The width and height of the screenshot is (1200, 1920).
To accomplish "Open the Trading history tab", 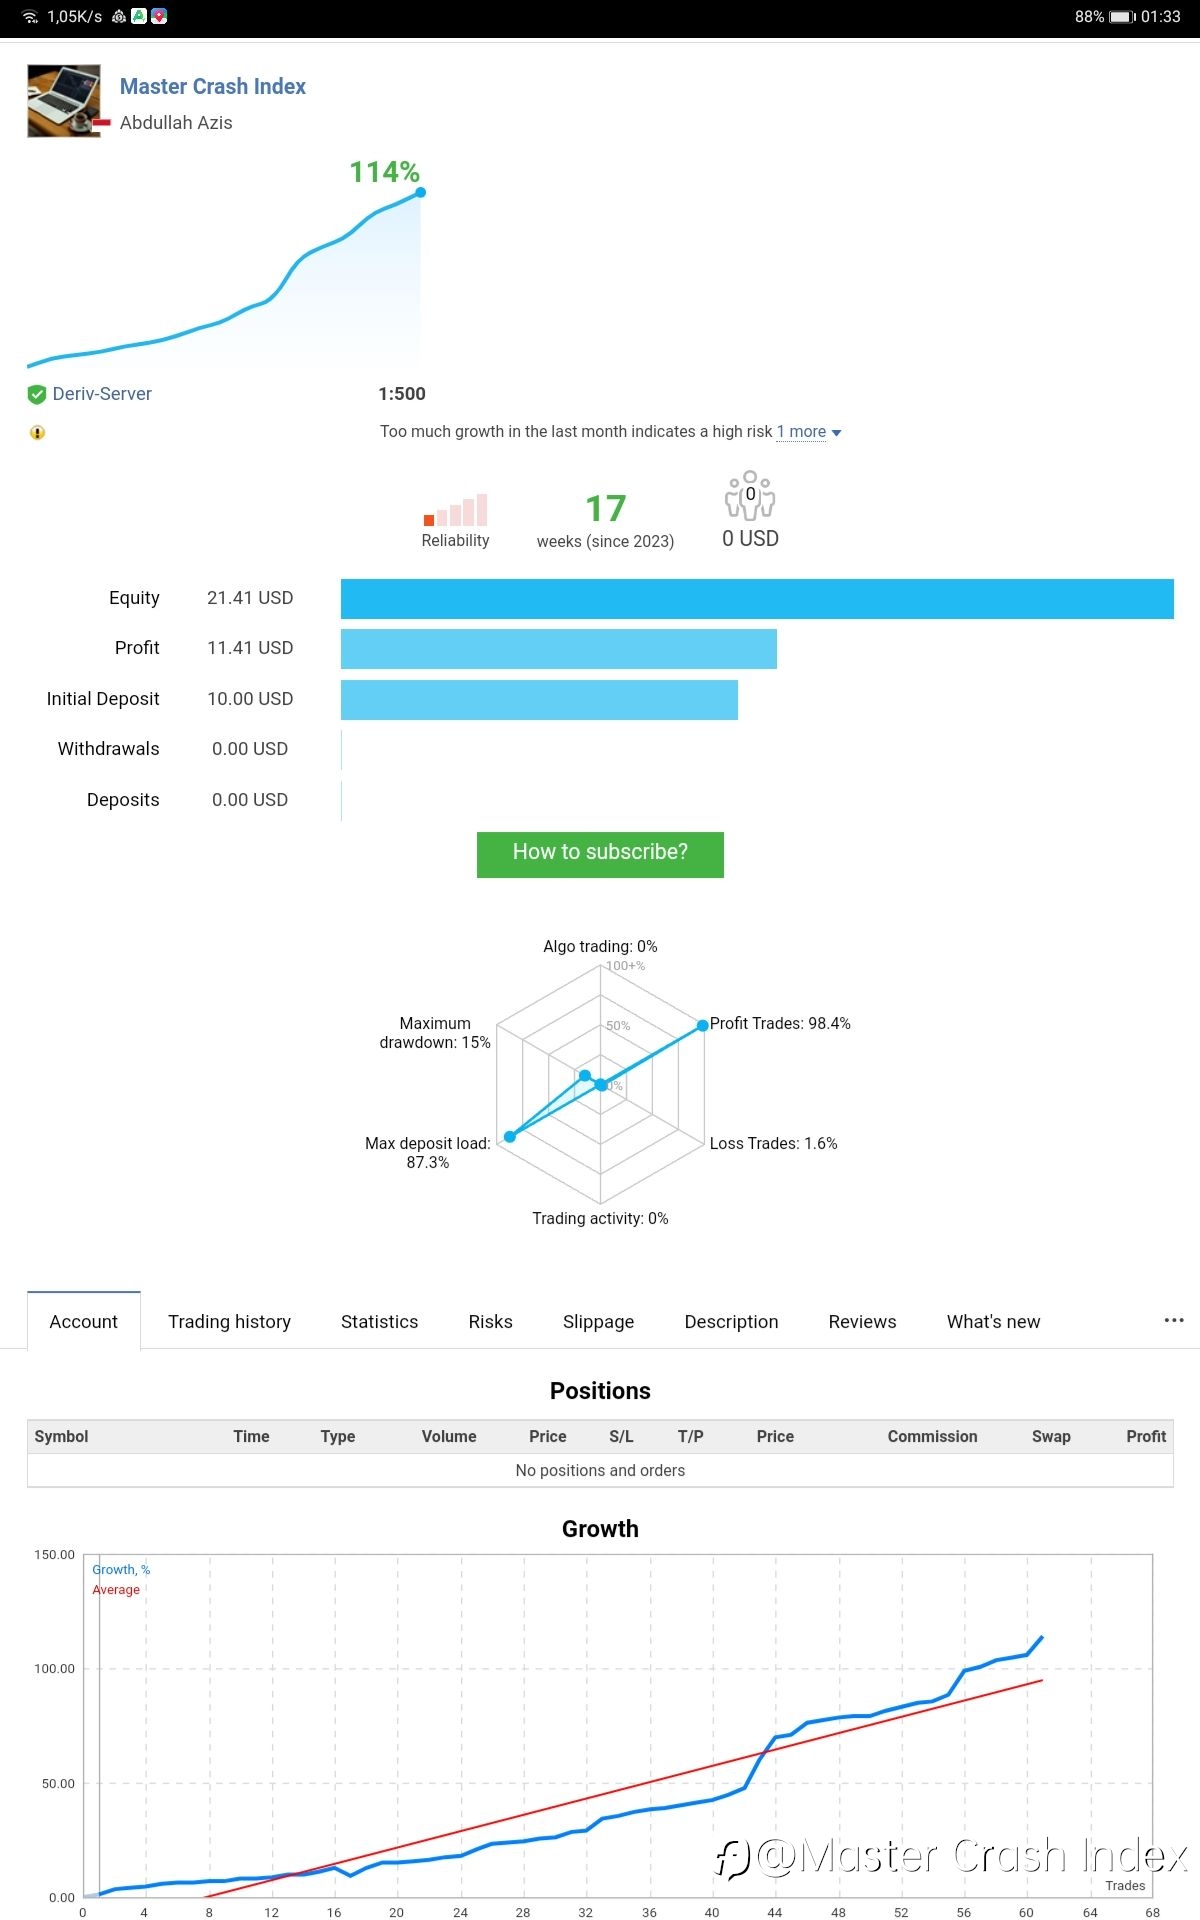I will pos(229,1321).
